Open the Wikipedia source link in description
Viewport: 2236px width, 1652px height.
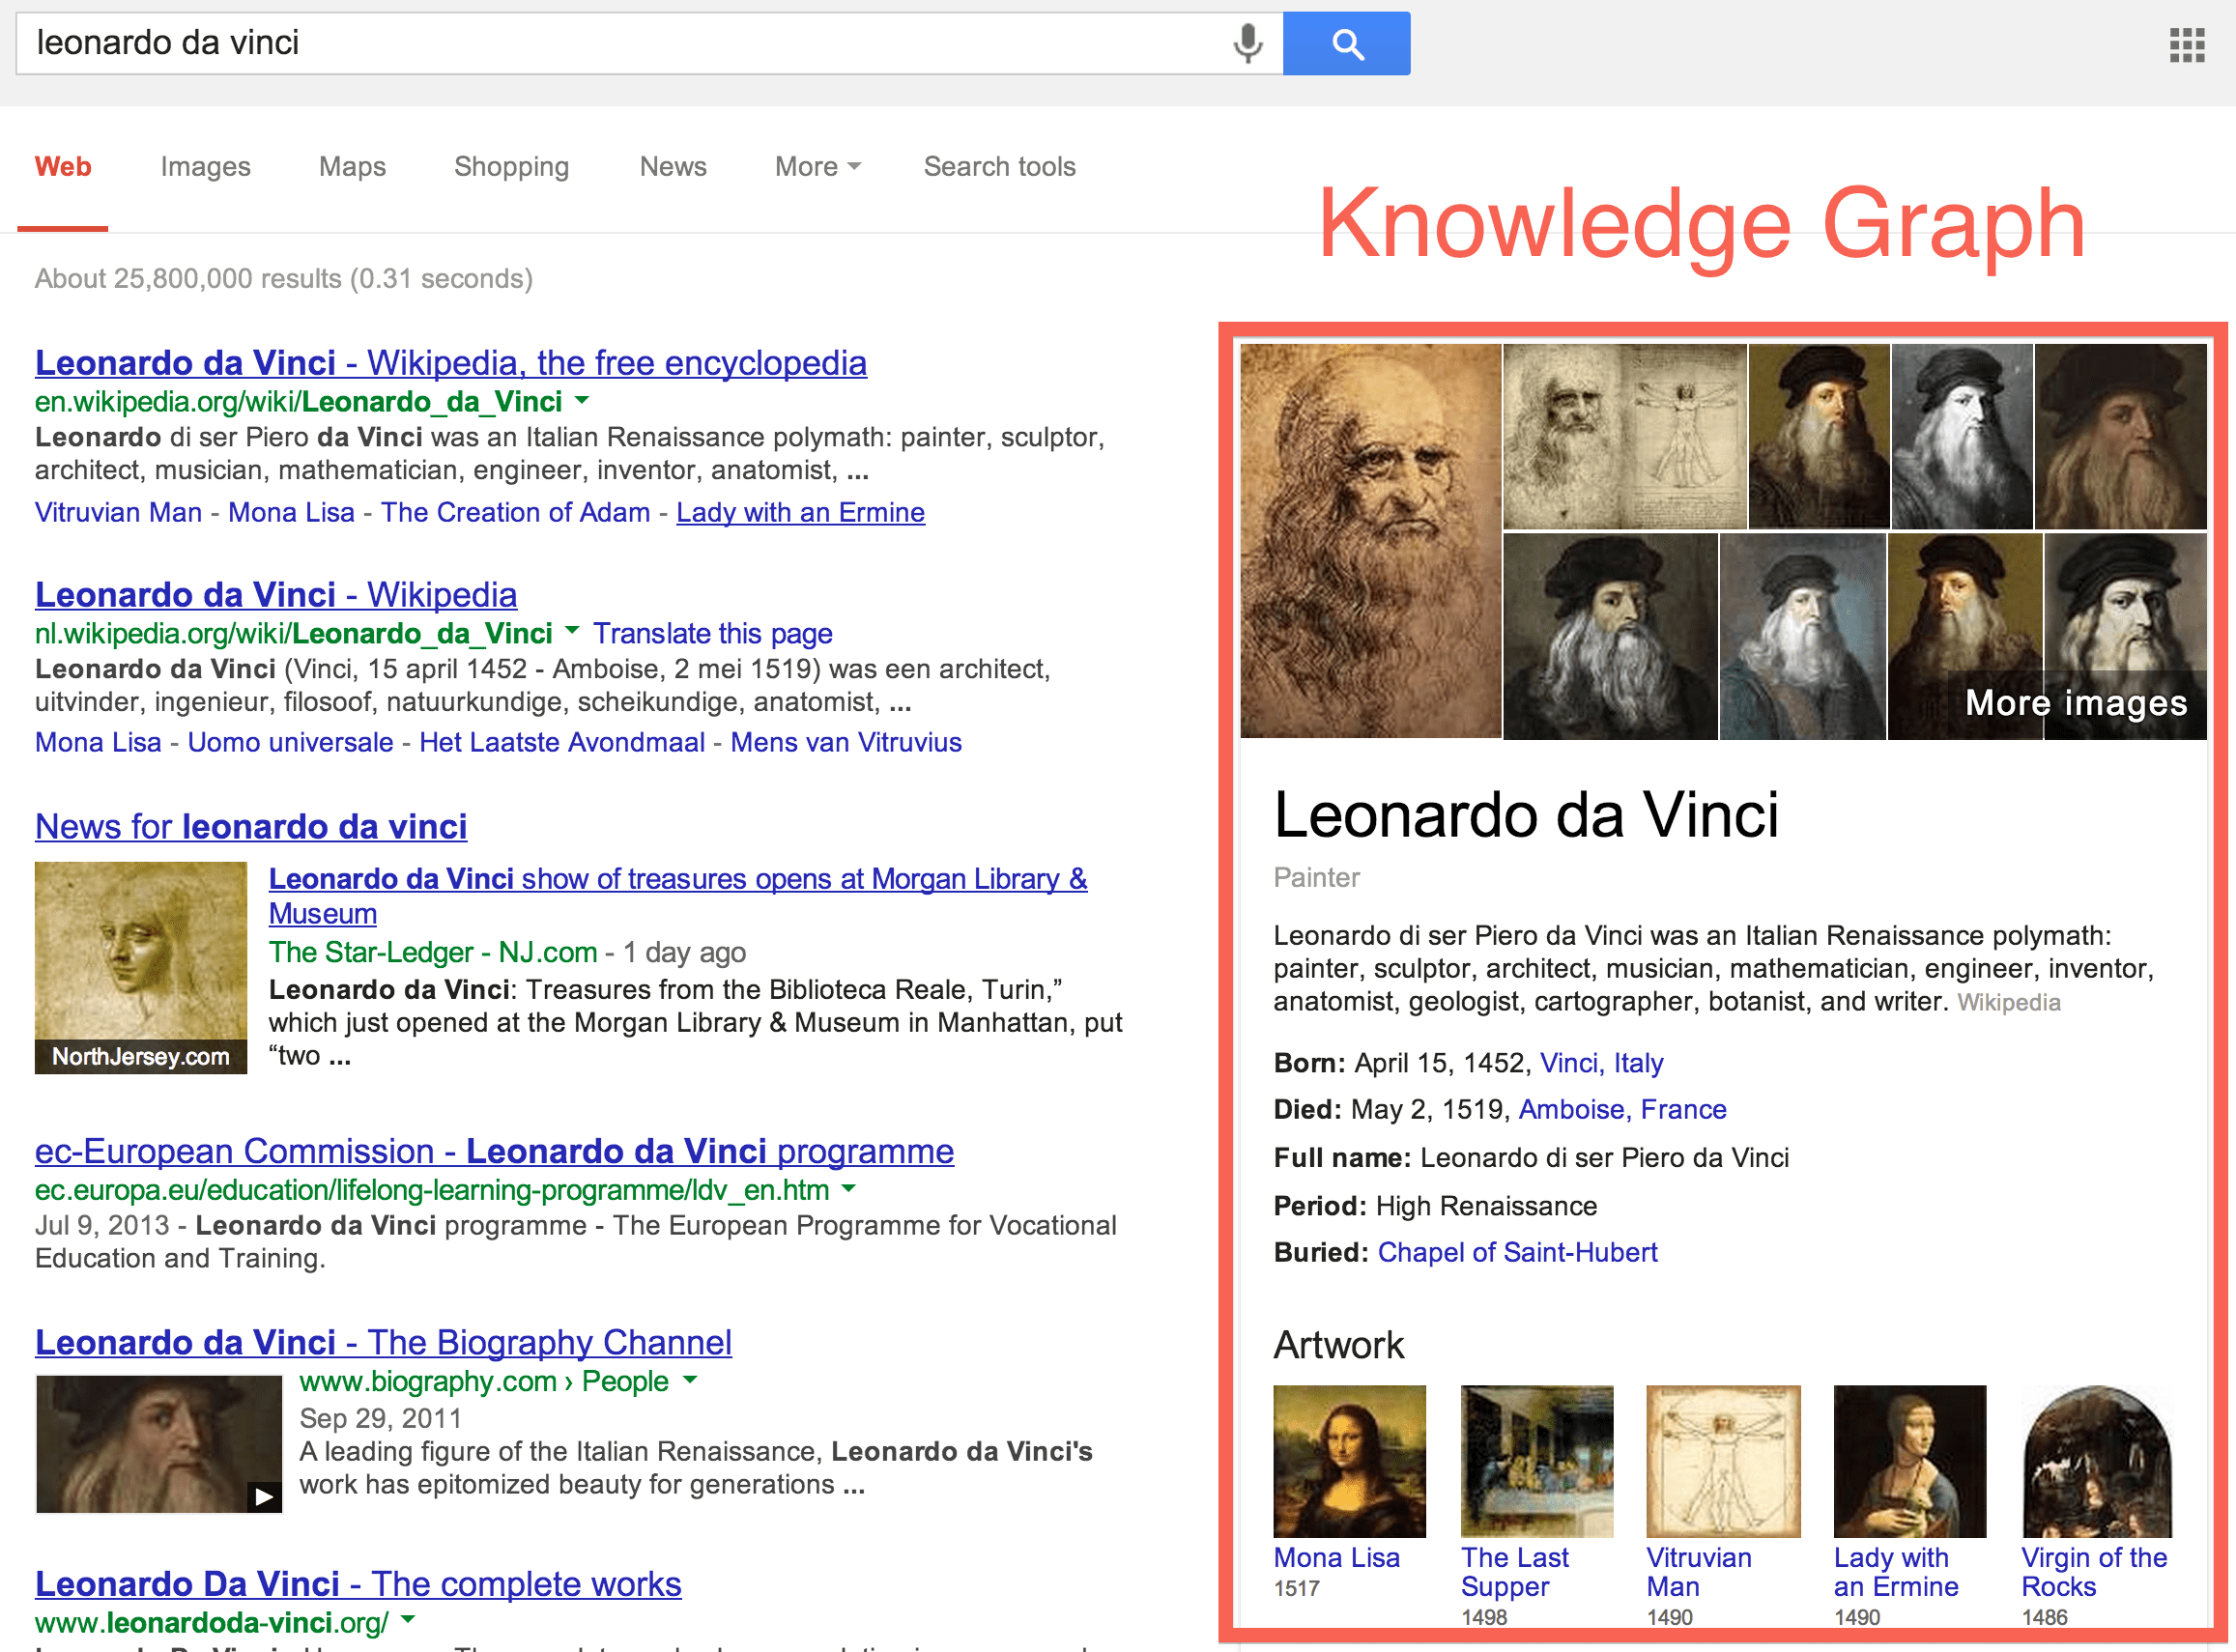tap(2008, 1003)
